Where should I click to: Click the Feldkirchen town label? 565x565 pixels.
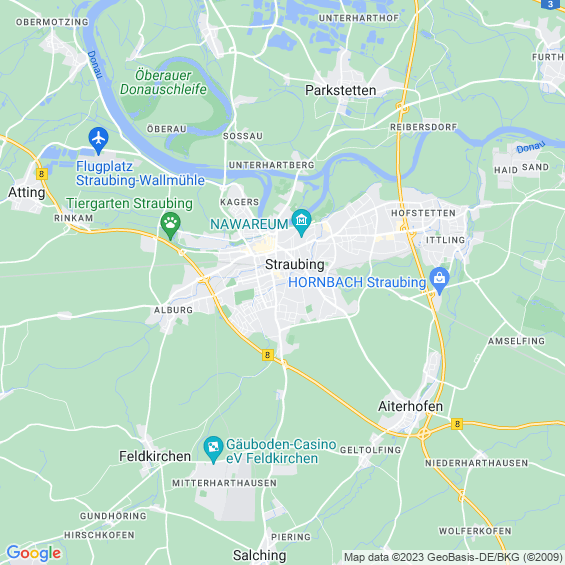(155, 456)
